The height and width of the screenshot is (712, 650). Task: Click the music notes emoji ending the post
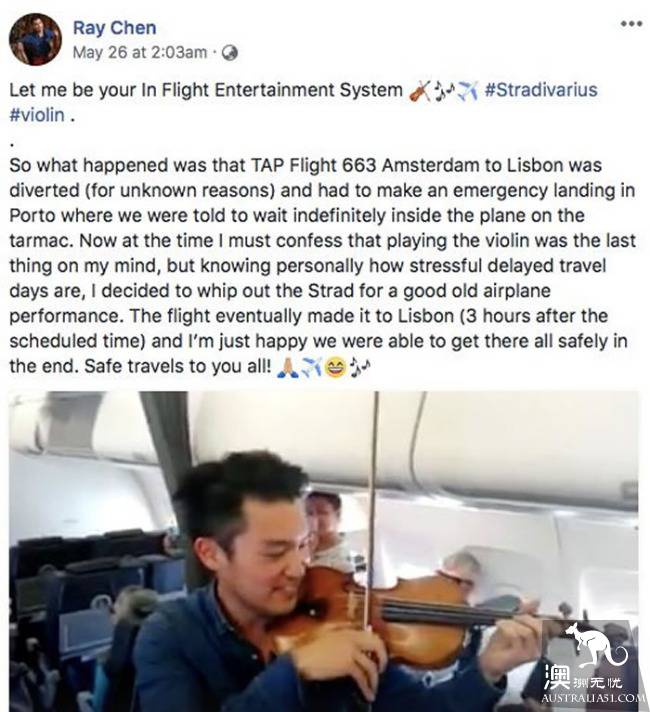(359, 366)
